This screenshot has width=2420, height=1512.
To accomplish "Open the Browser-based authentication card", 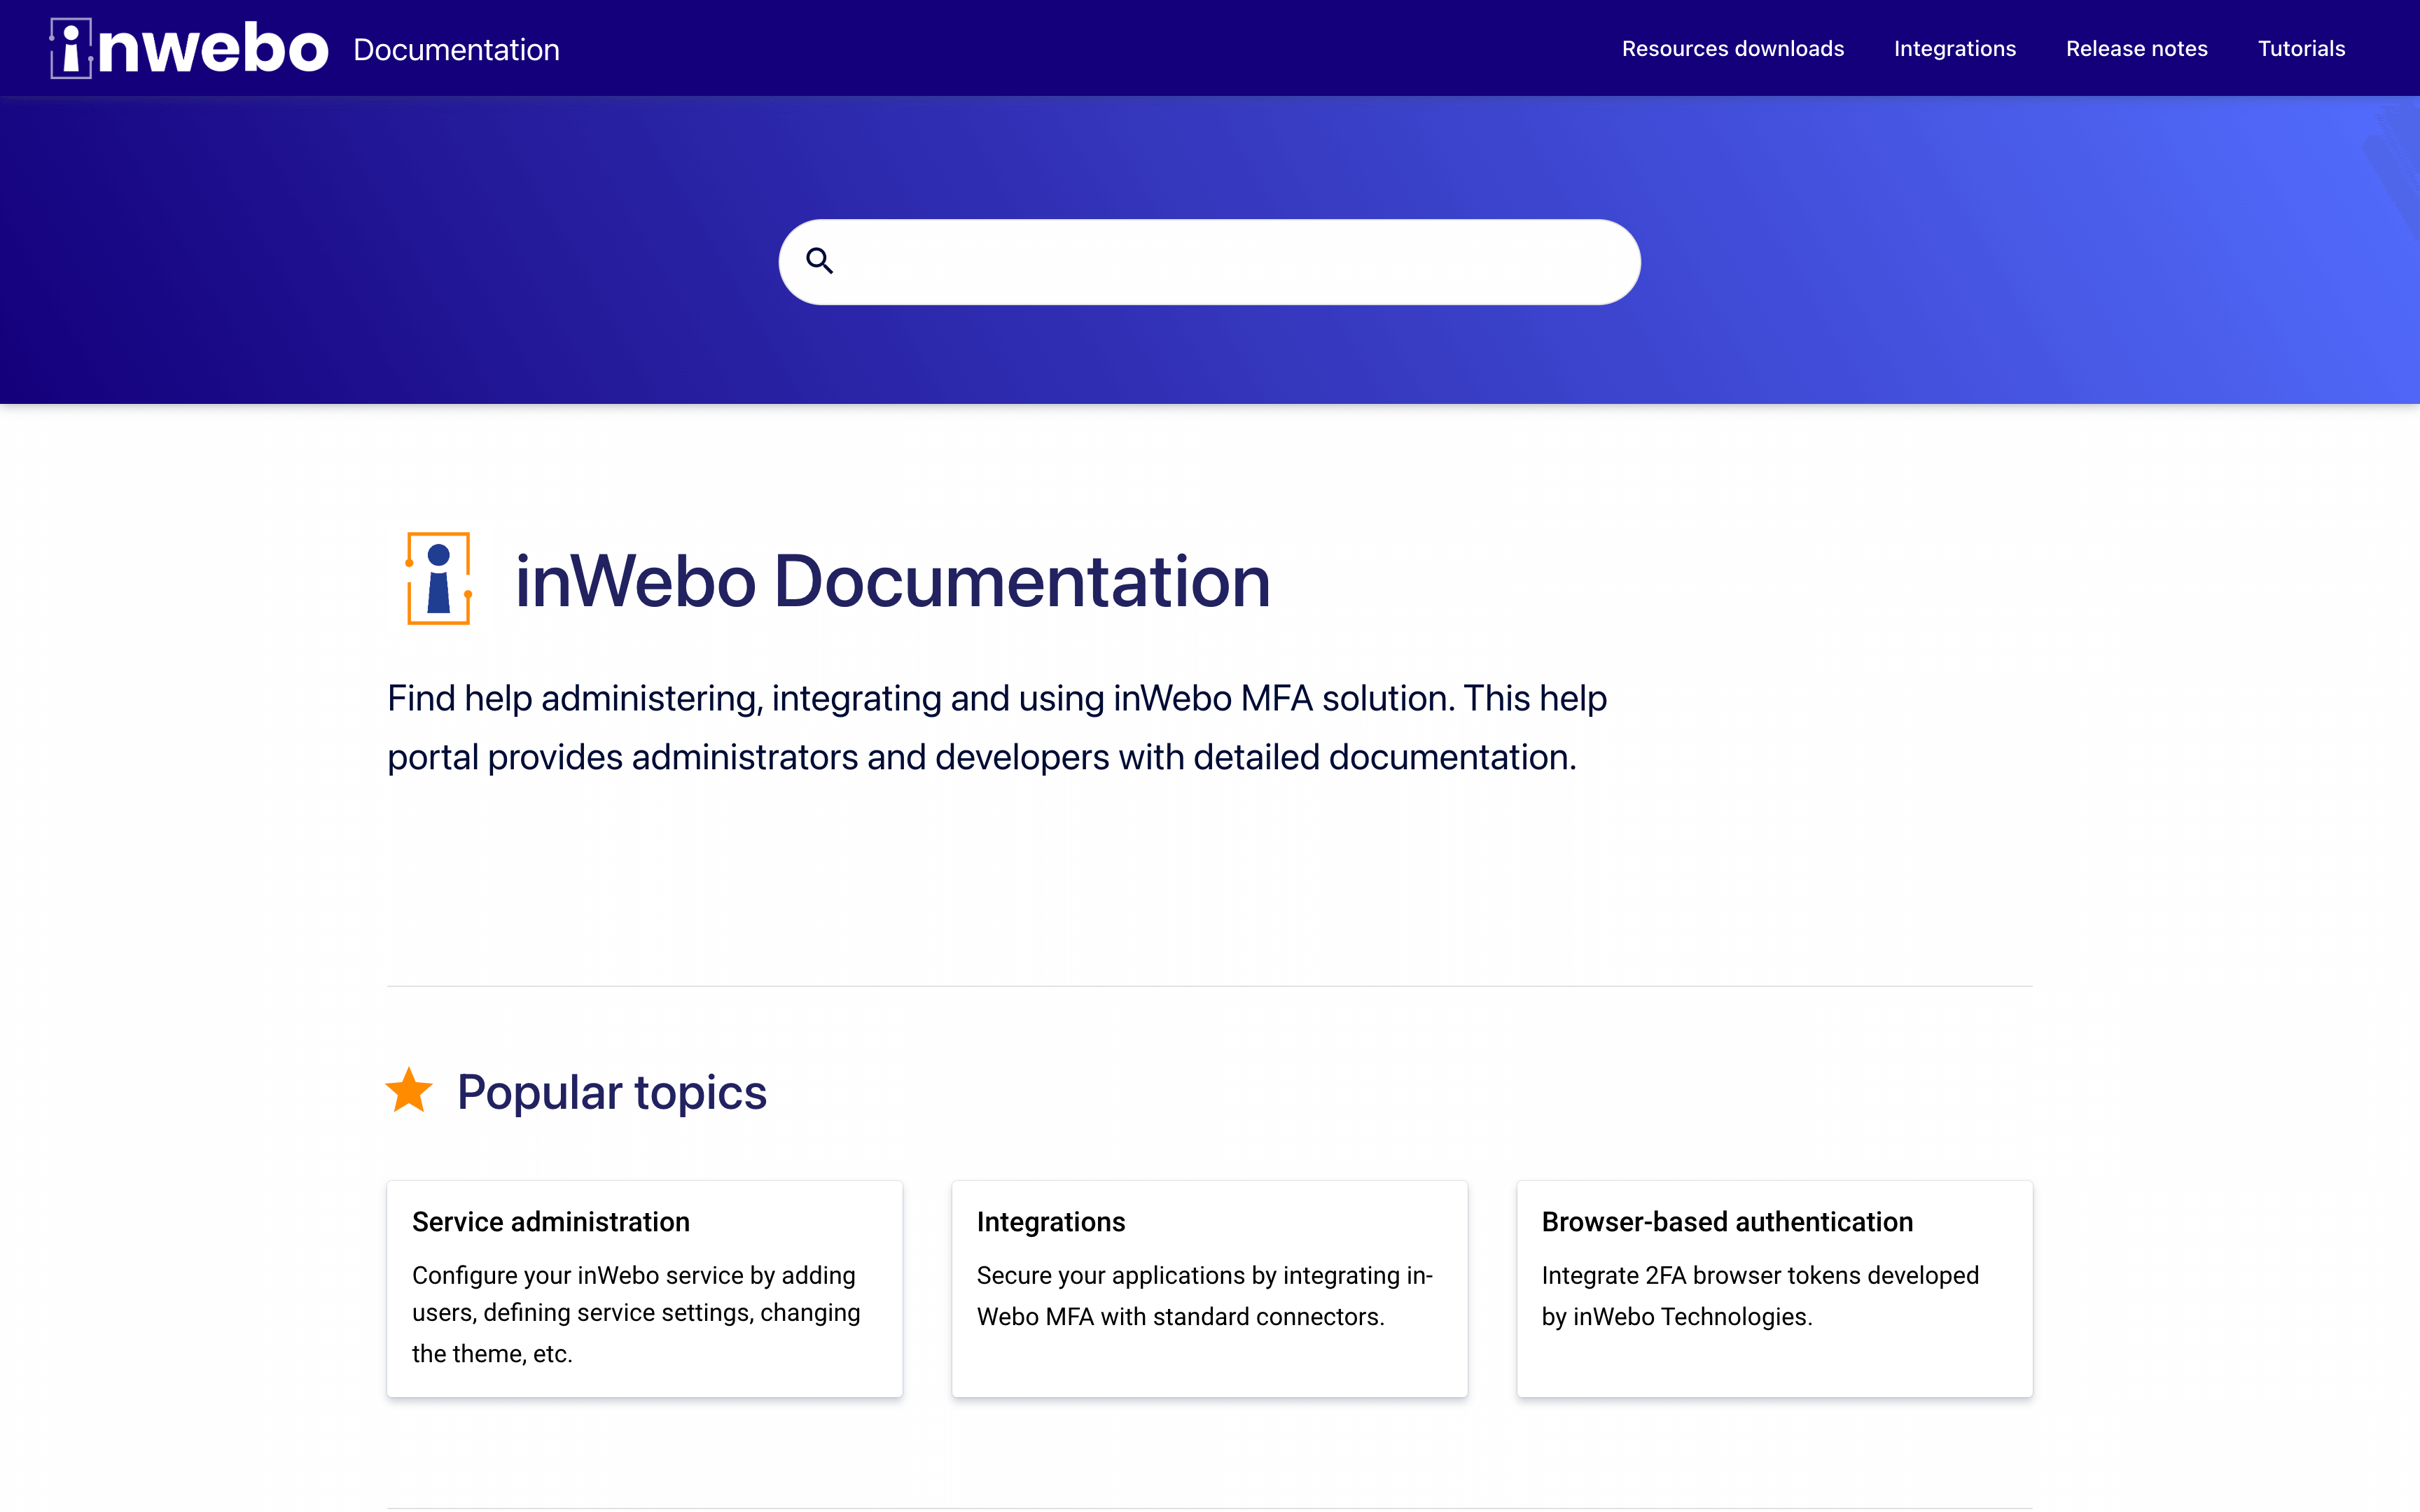I will [x=1774, y=1288].
